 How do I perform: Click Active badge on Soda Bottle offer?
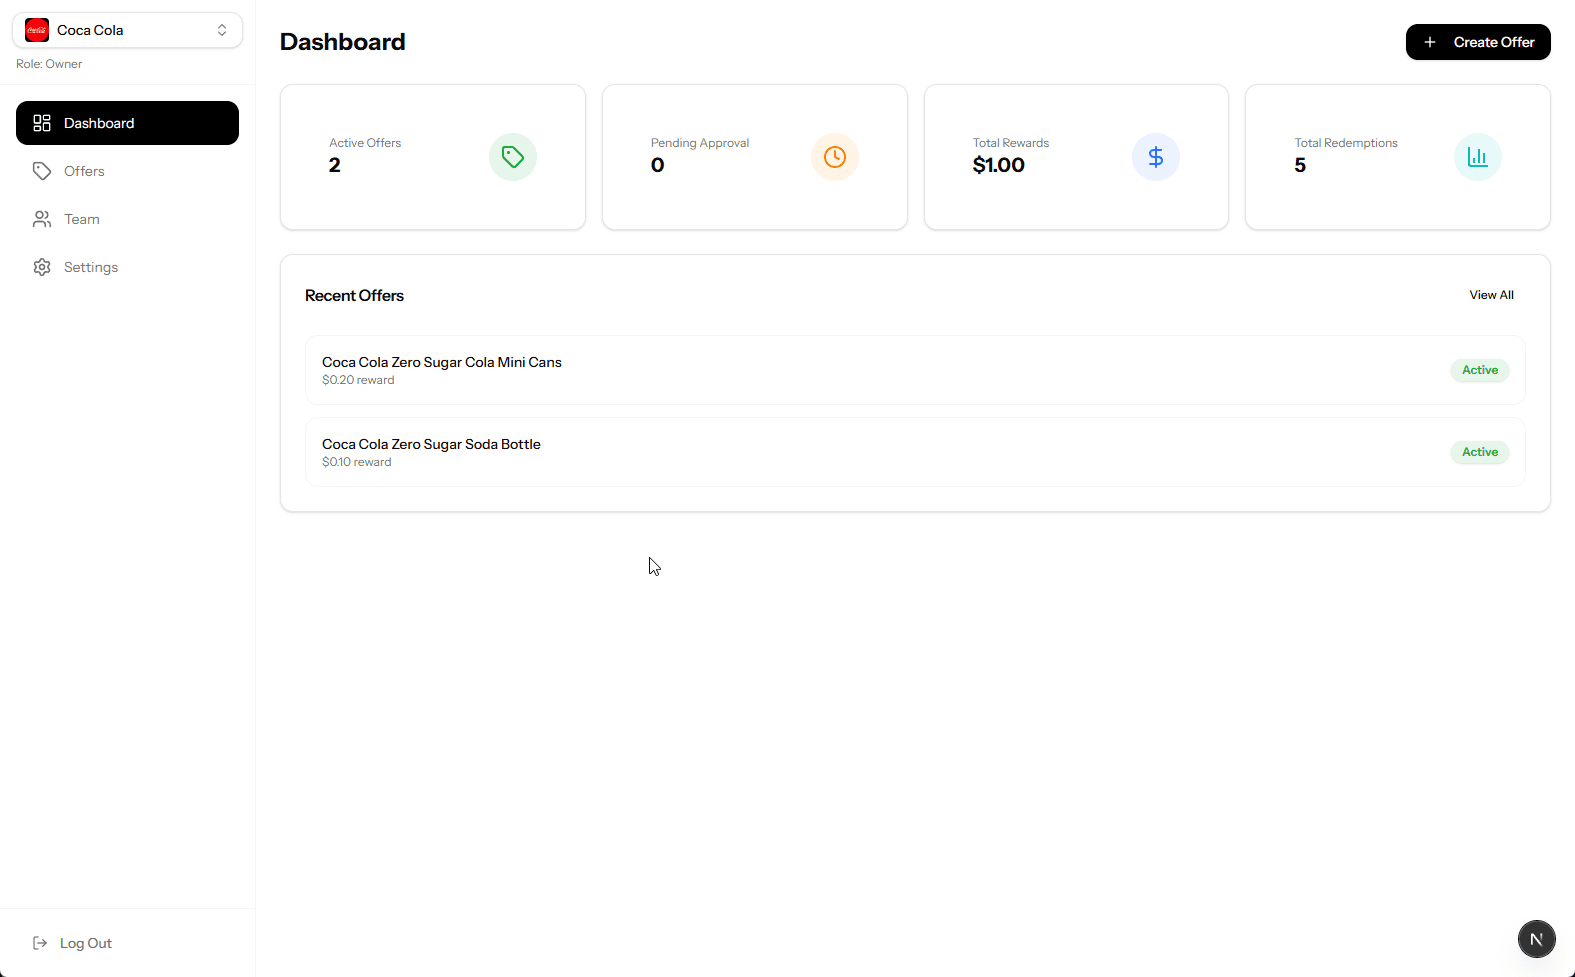(x=1480, y=452)
